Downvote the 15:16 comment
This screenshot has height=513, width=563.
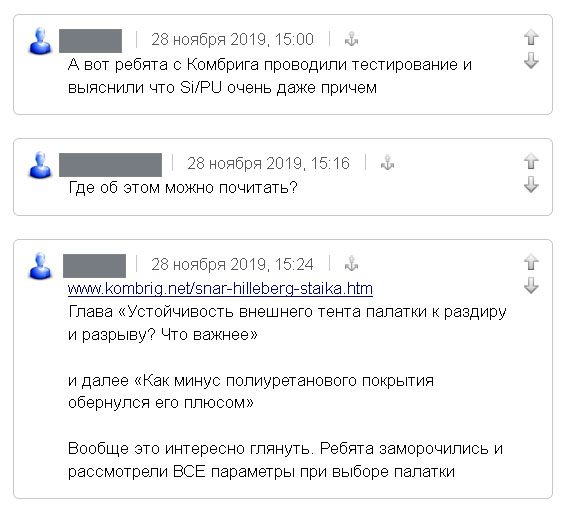pos(531,184)
